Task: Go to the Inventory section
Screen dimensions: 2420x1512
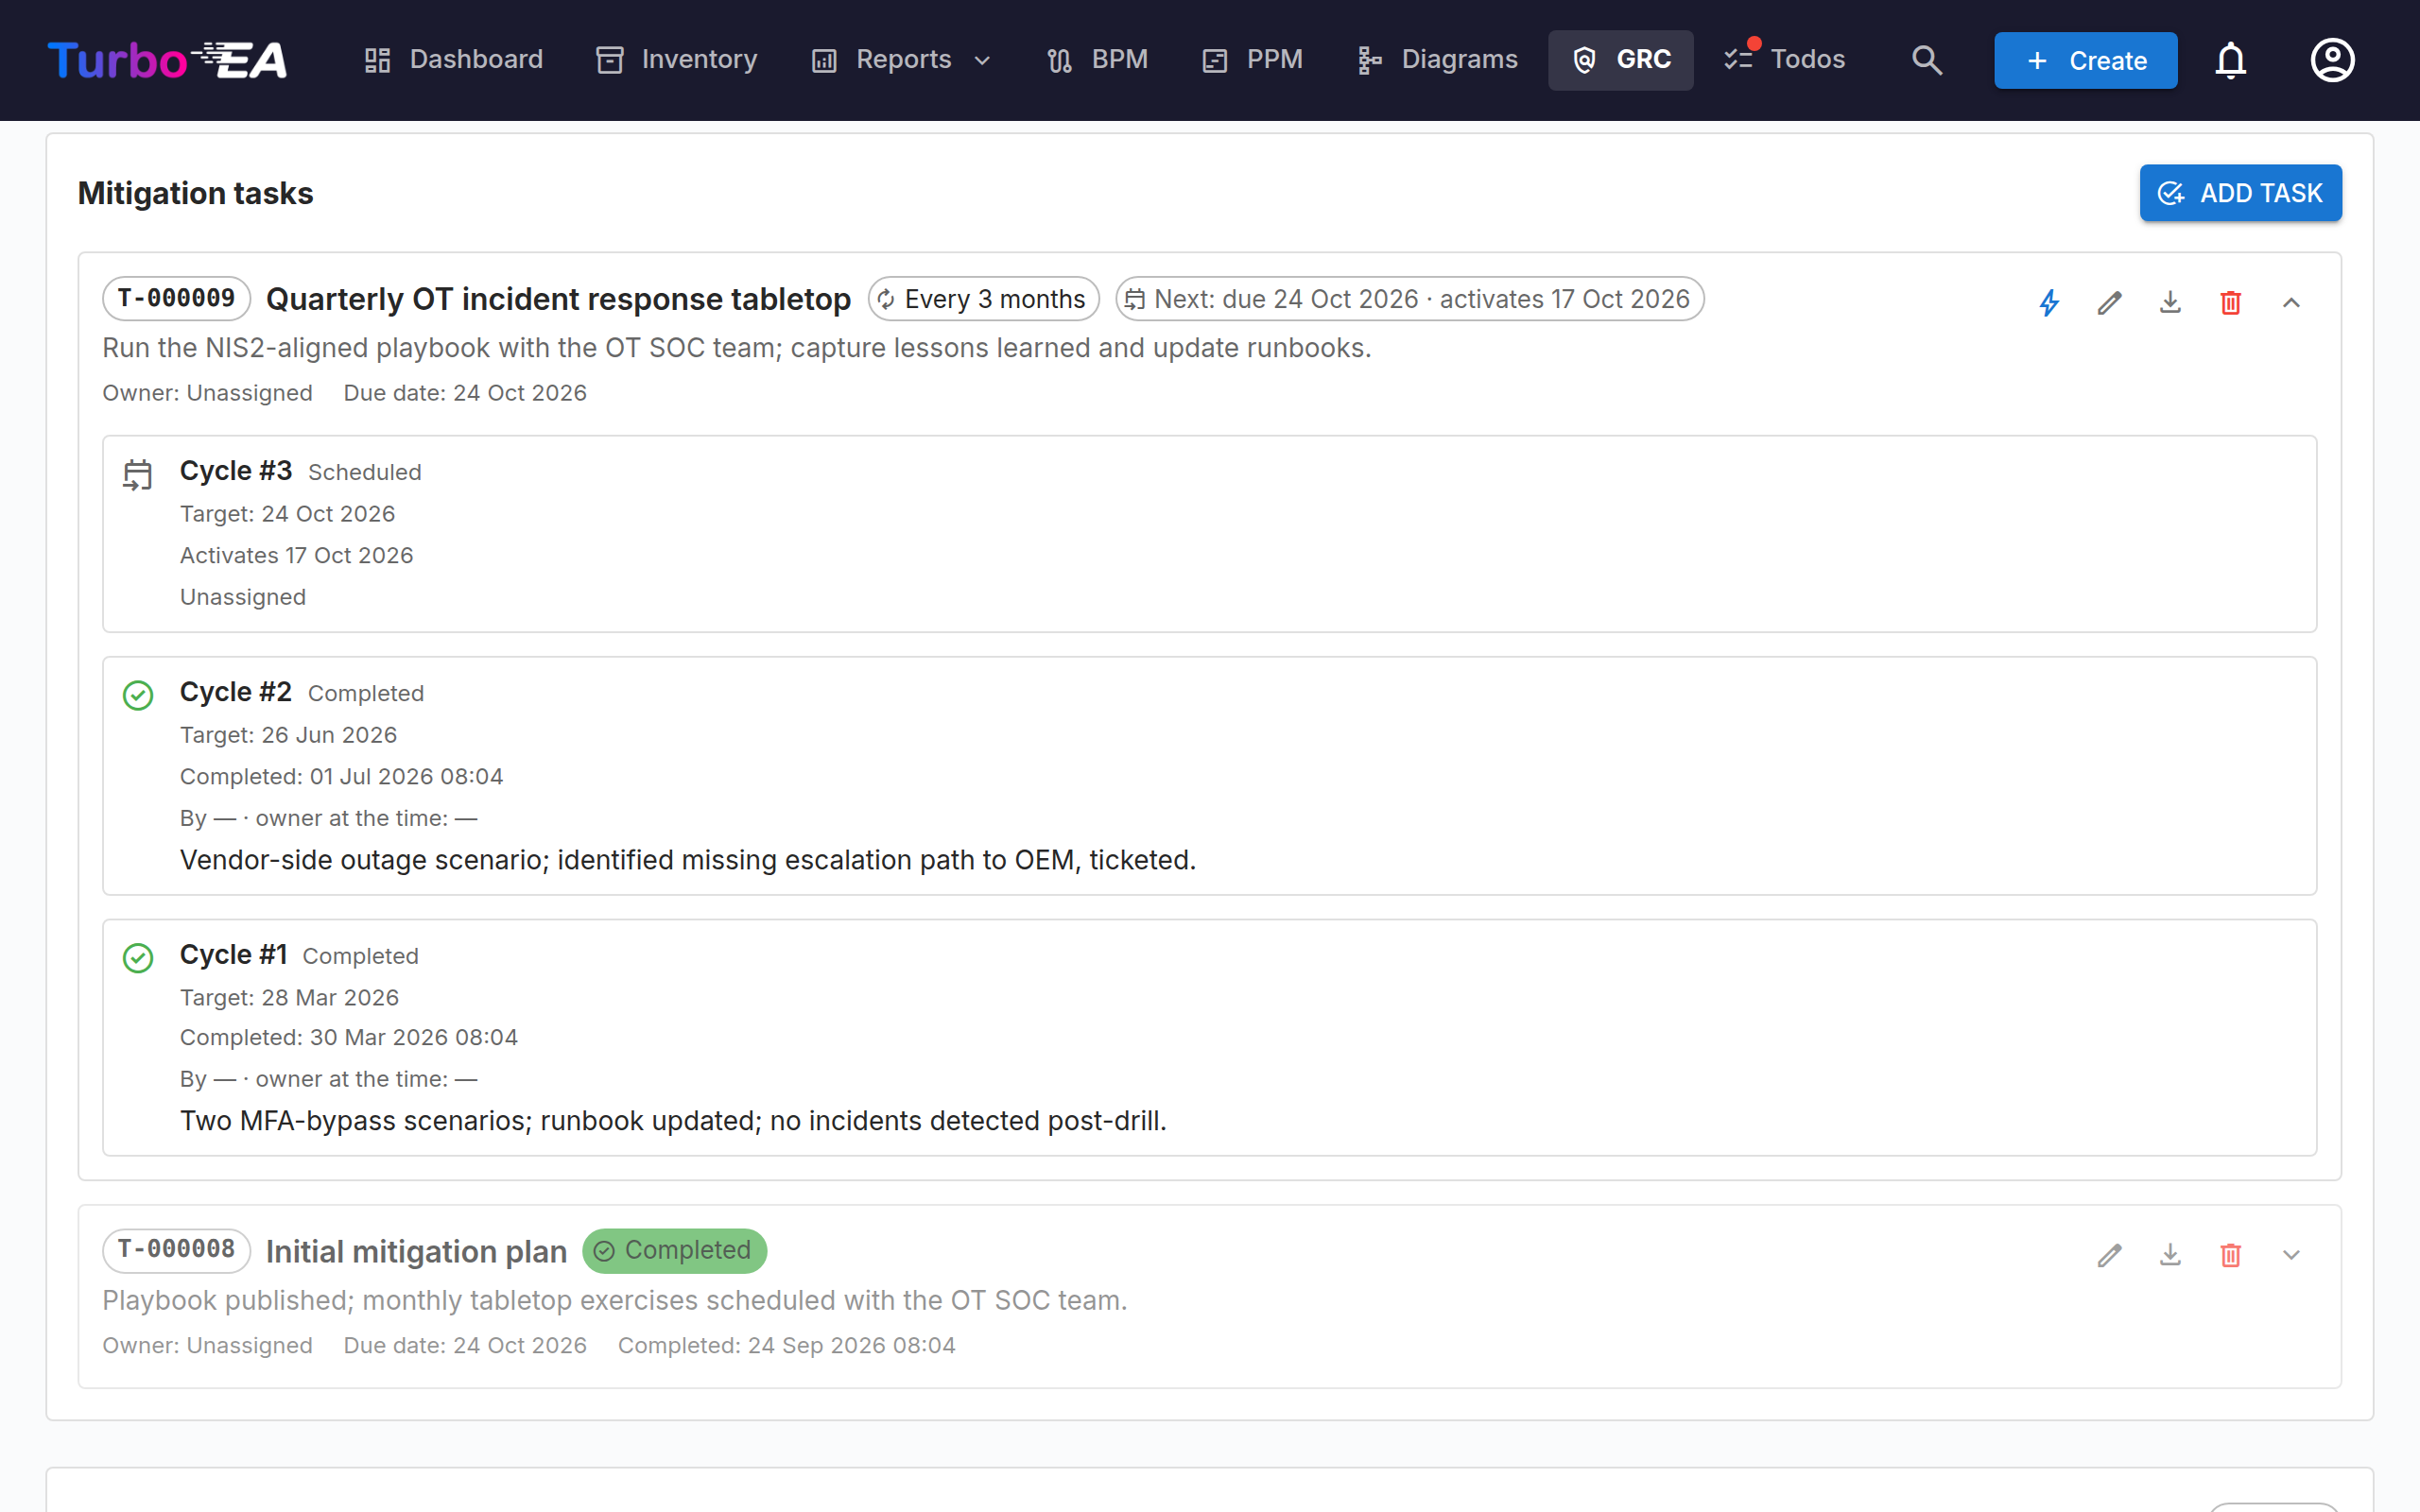Action: pyautogui.click(x=677, y=60)
